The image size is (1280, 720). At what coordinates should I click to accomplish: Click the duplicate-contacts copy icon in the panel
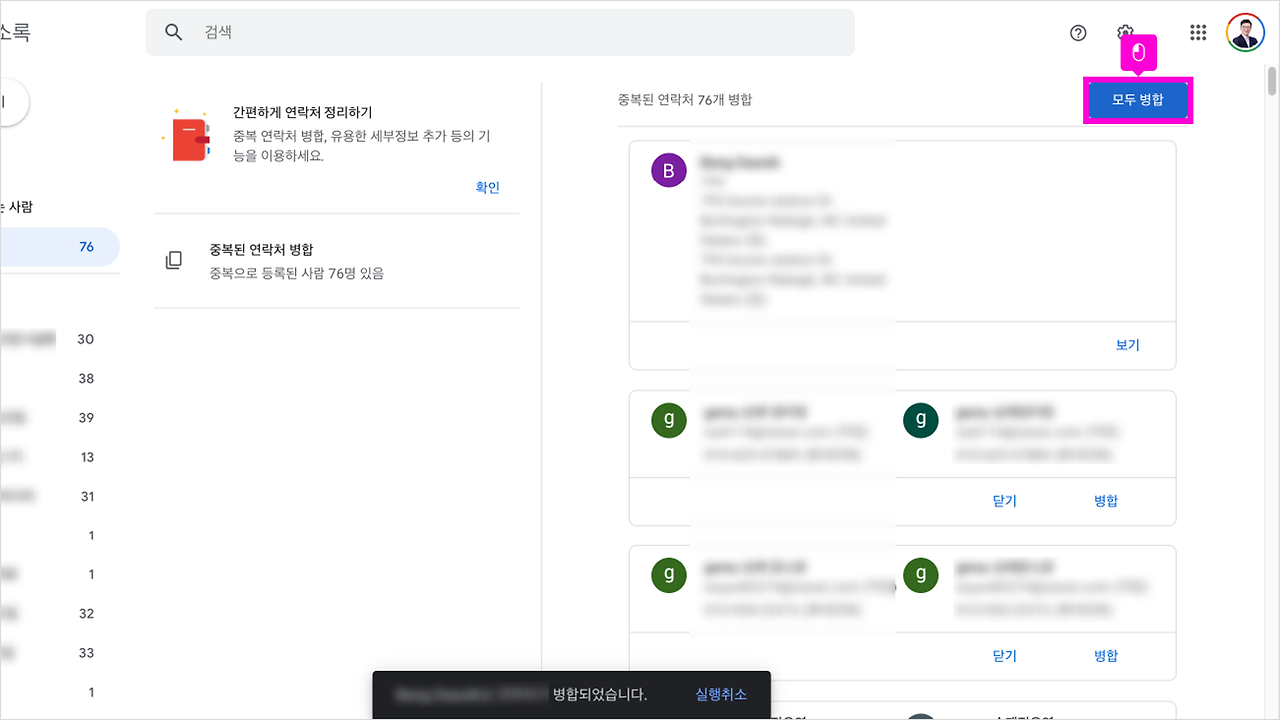(175, 260)
